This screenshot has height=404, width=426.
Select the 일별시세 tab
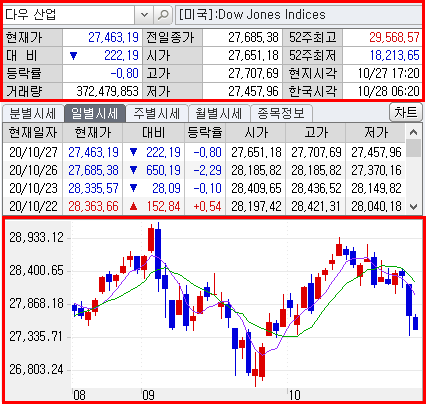pyautogui.click(x=95, y=113)
